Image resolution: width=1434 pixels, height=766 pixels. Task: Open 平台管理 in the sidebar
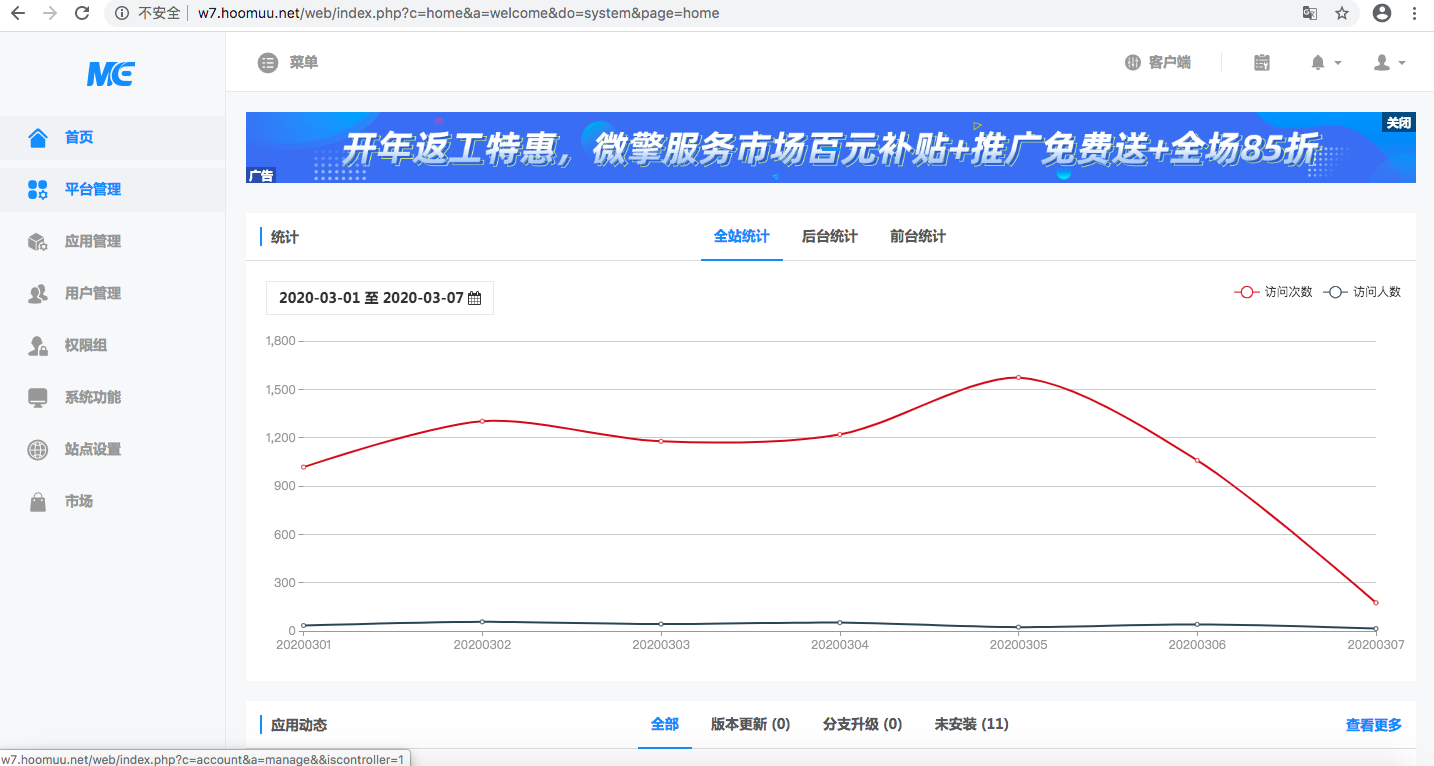(x=112, y=190)
